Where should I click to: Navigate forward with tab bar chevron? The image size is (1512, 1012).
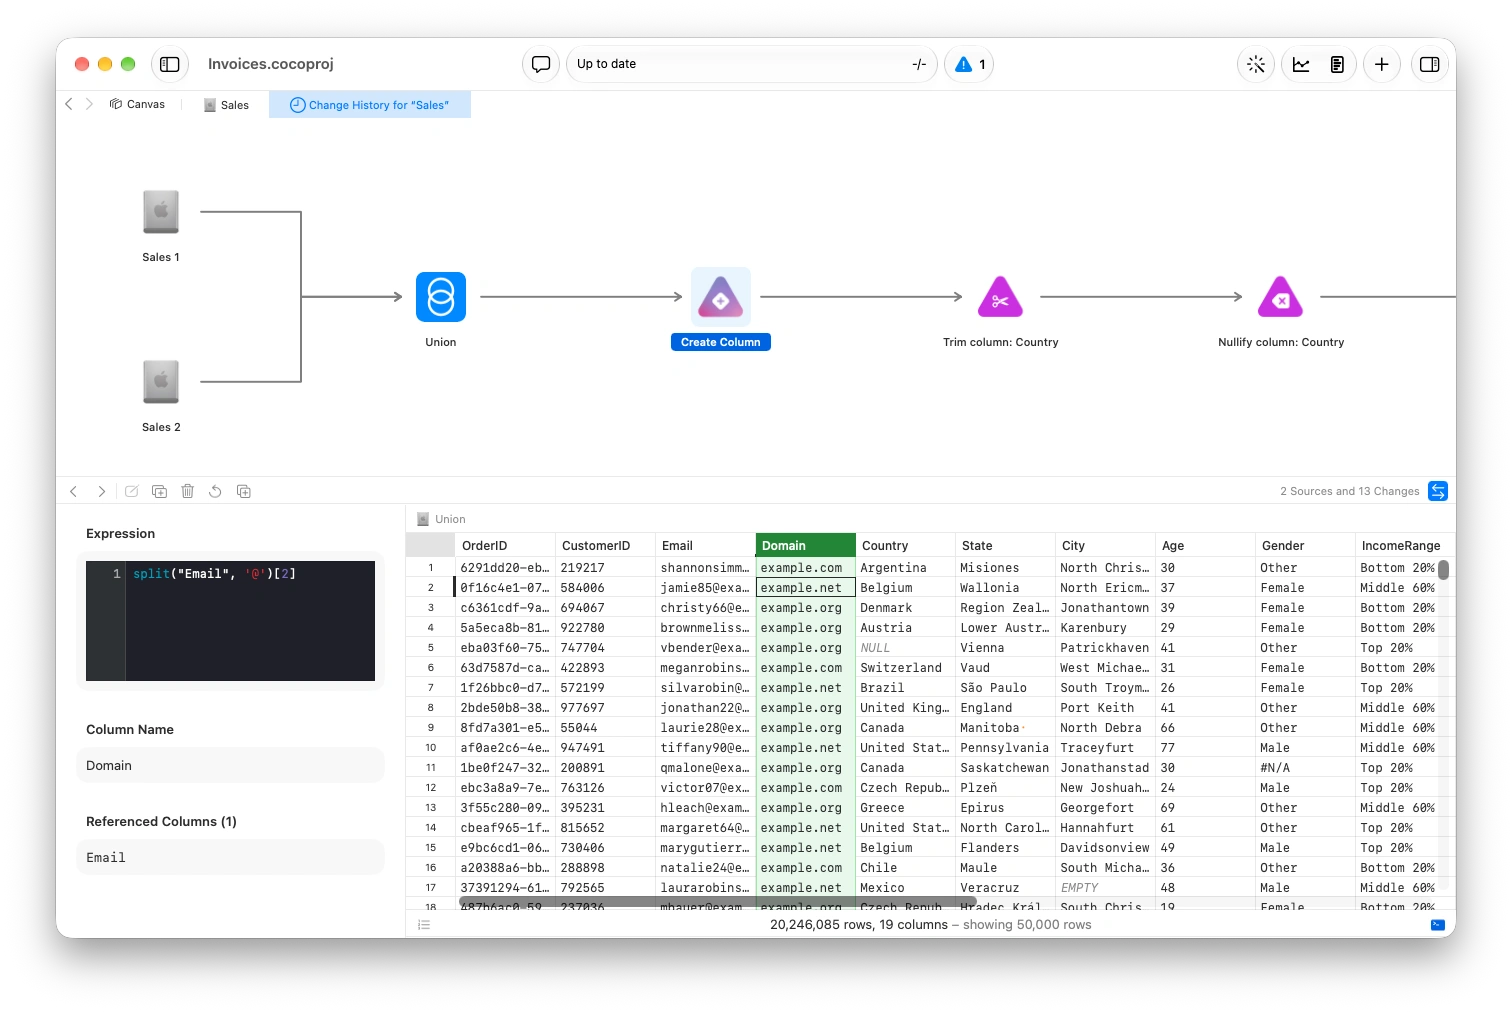pos(89,104)
